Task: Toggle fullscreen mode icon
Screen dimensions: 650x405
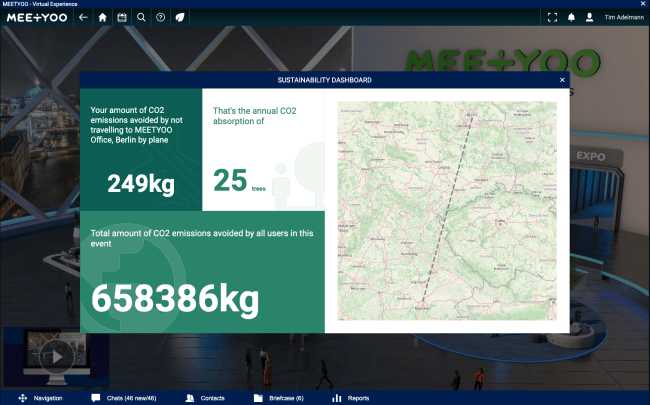Action: point(552,17)
